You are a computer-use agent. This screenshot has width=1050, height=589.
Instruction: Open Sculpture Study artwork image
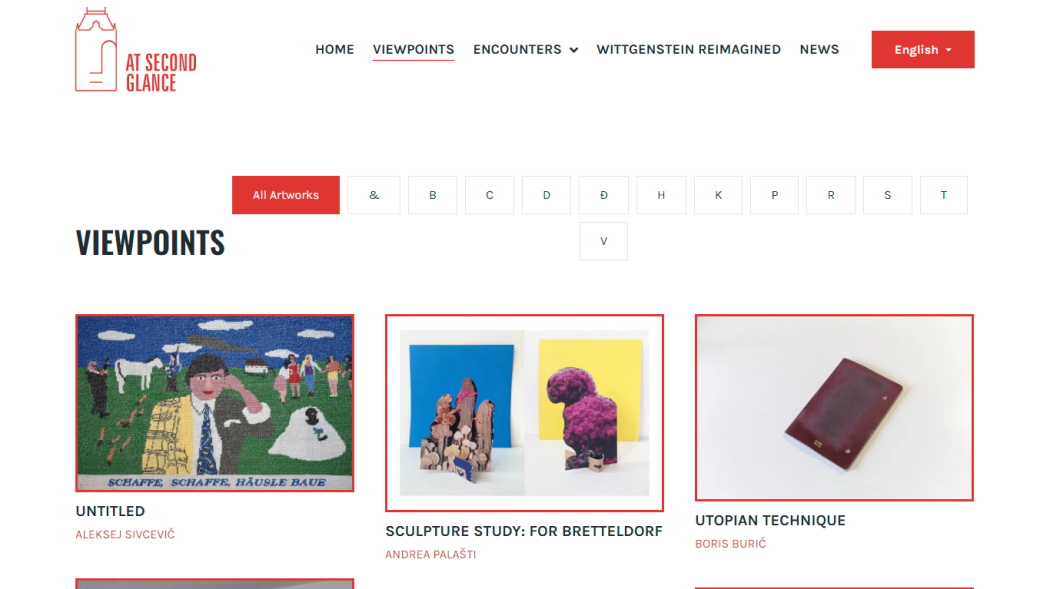[524, 413]
